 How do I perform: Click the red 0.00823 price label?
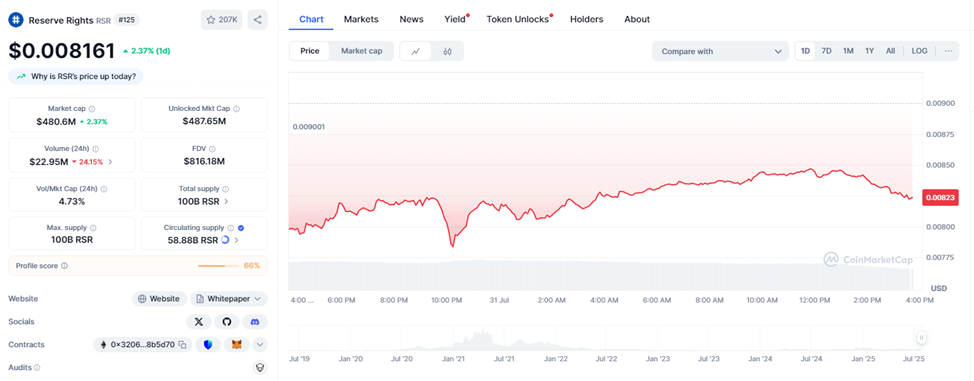point(940,198)
